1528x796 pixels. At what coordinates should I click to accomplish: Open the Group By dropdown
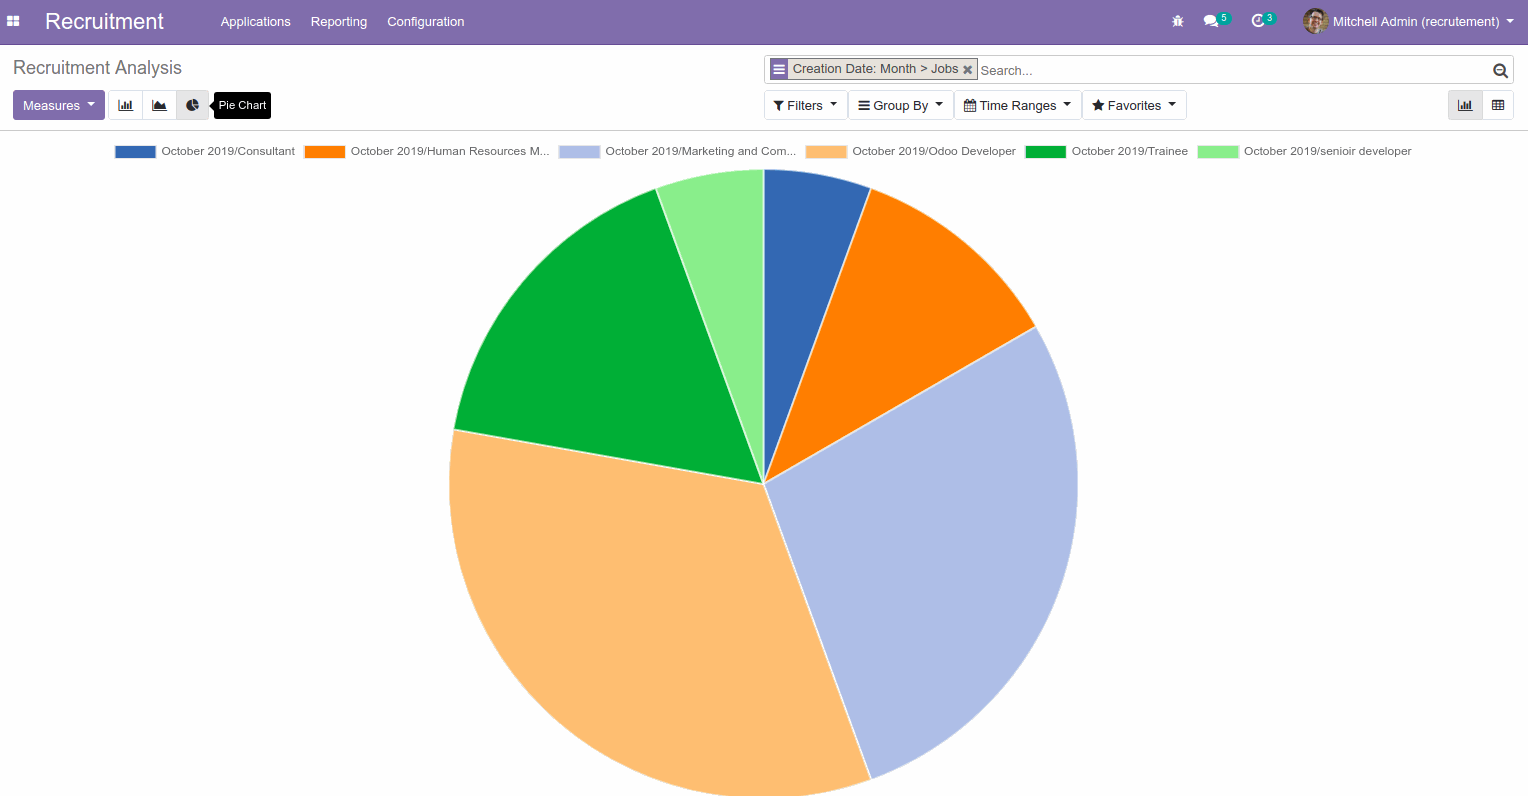click(x=900, y=105)
